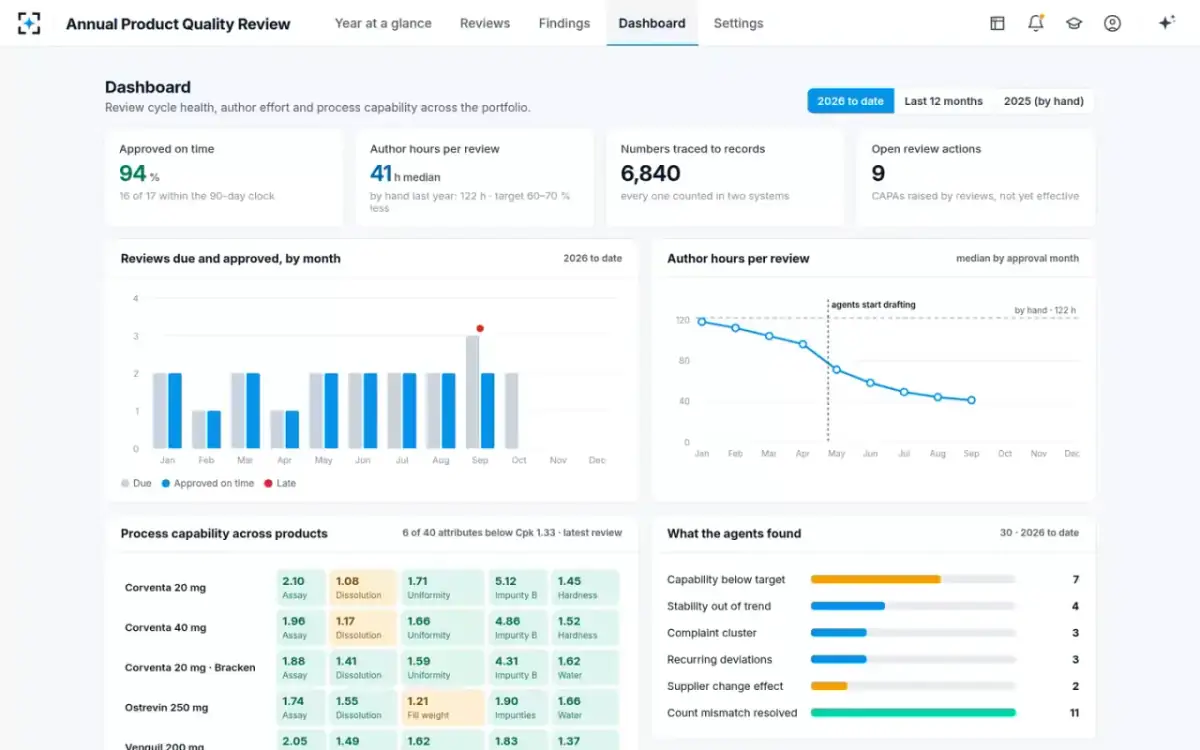
Task: Click the 'What the agents found' heading
Action: 734,534
